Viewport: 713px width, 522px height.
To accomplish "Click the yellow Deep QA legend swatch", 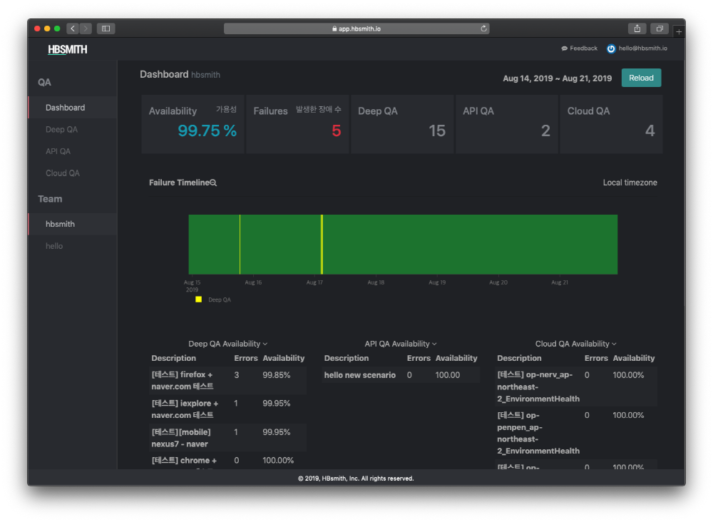I will coord(199,299).
